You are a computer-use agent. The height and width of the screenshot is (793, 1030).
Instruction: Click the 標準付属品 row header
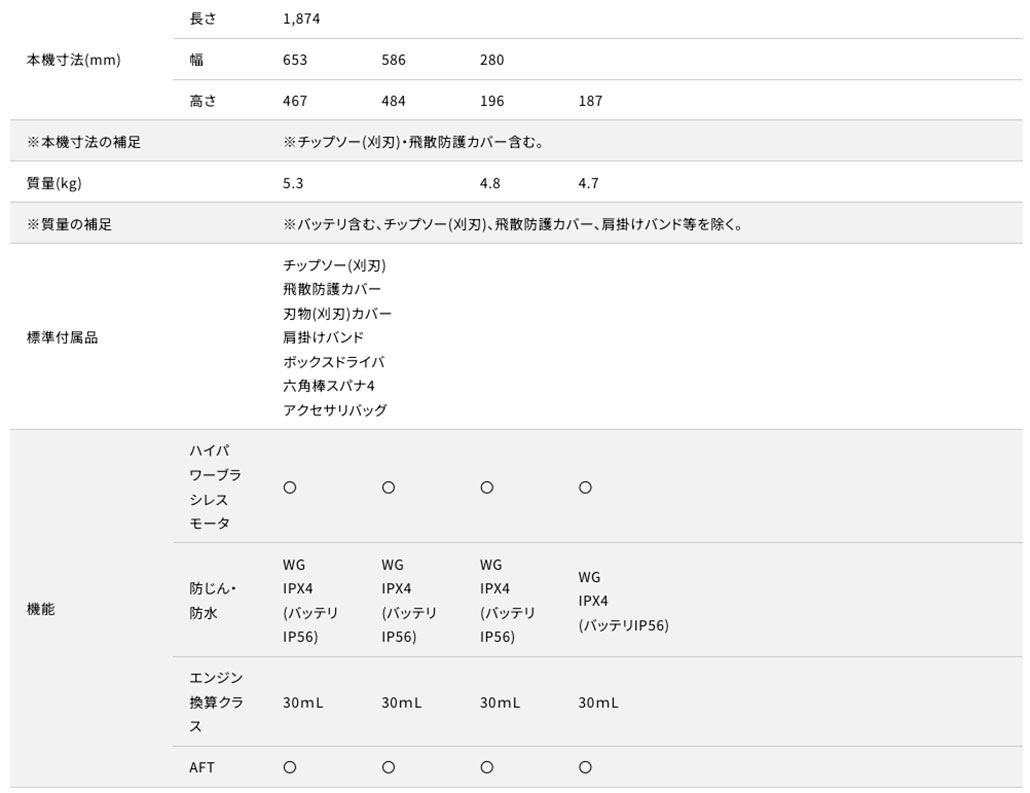click(62, 338)
